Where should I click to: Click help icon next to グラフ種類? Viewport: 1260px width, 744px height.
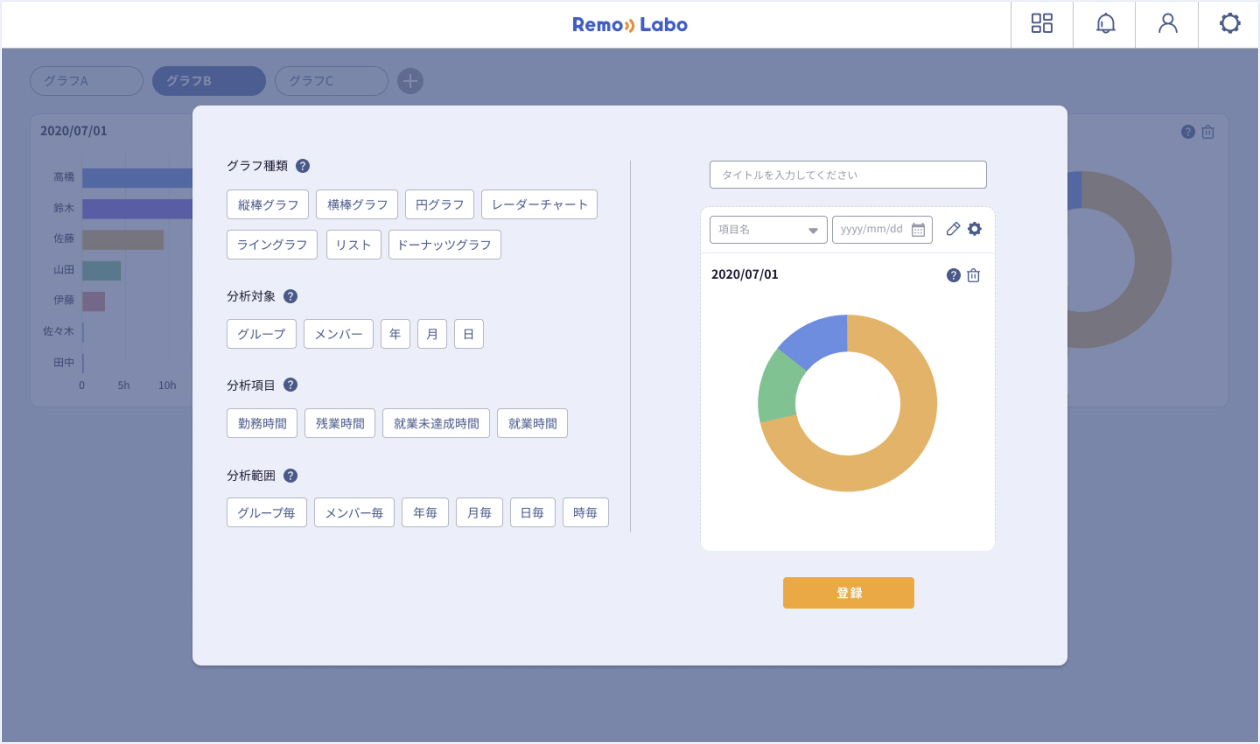coord(303,166)
